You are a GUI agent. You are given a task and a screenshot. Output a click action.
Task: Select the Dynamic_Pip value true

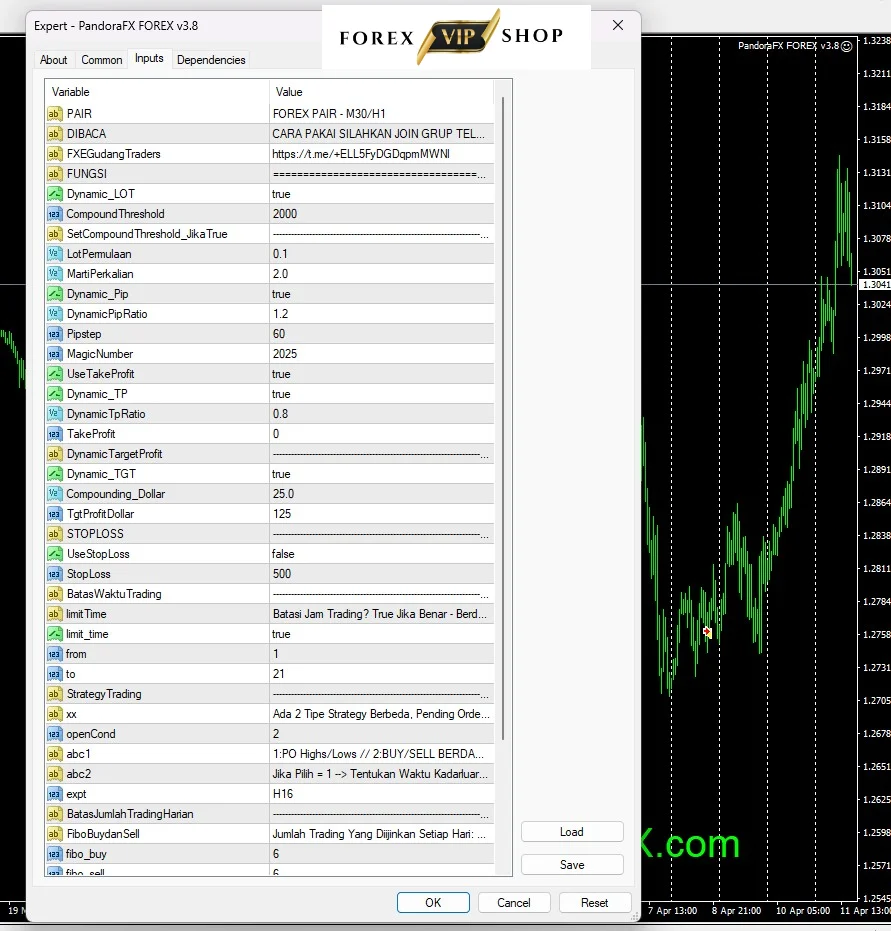(x=382, y=294)
